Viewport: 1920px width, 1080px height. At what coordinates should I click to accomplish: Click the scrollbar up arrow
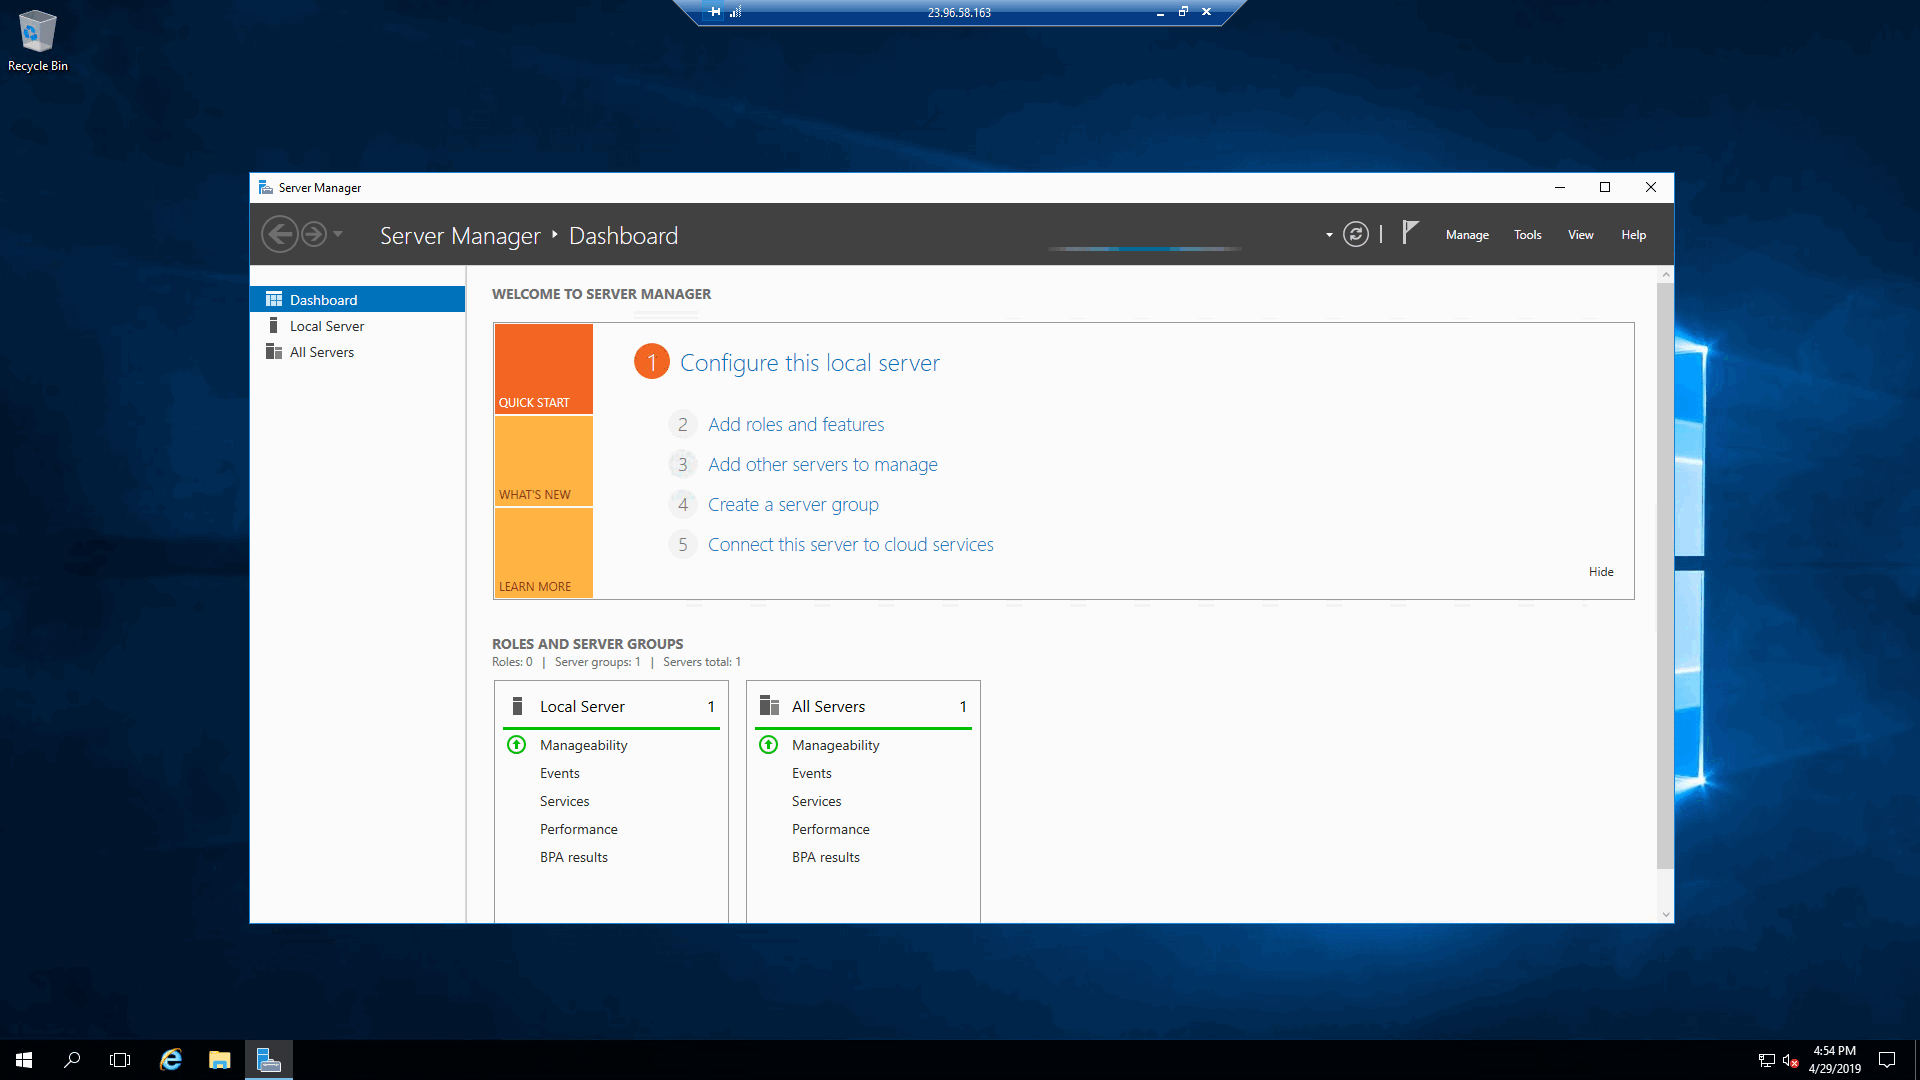1665,274
